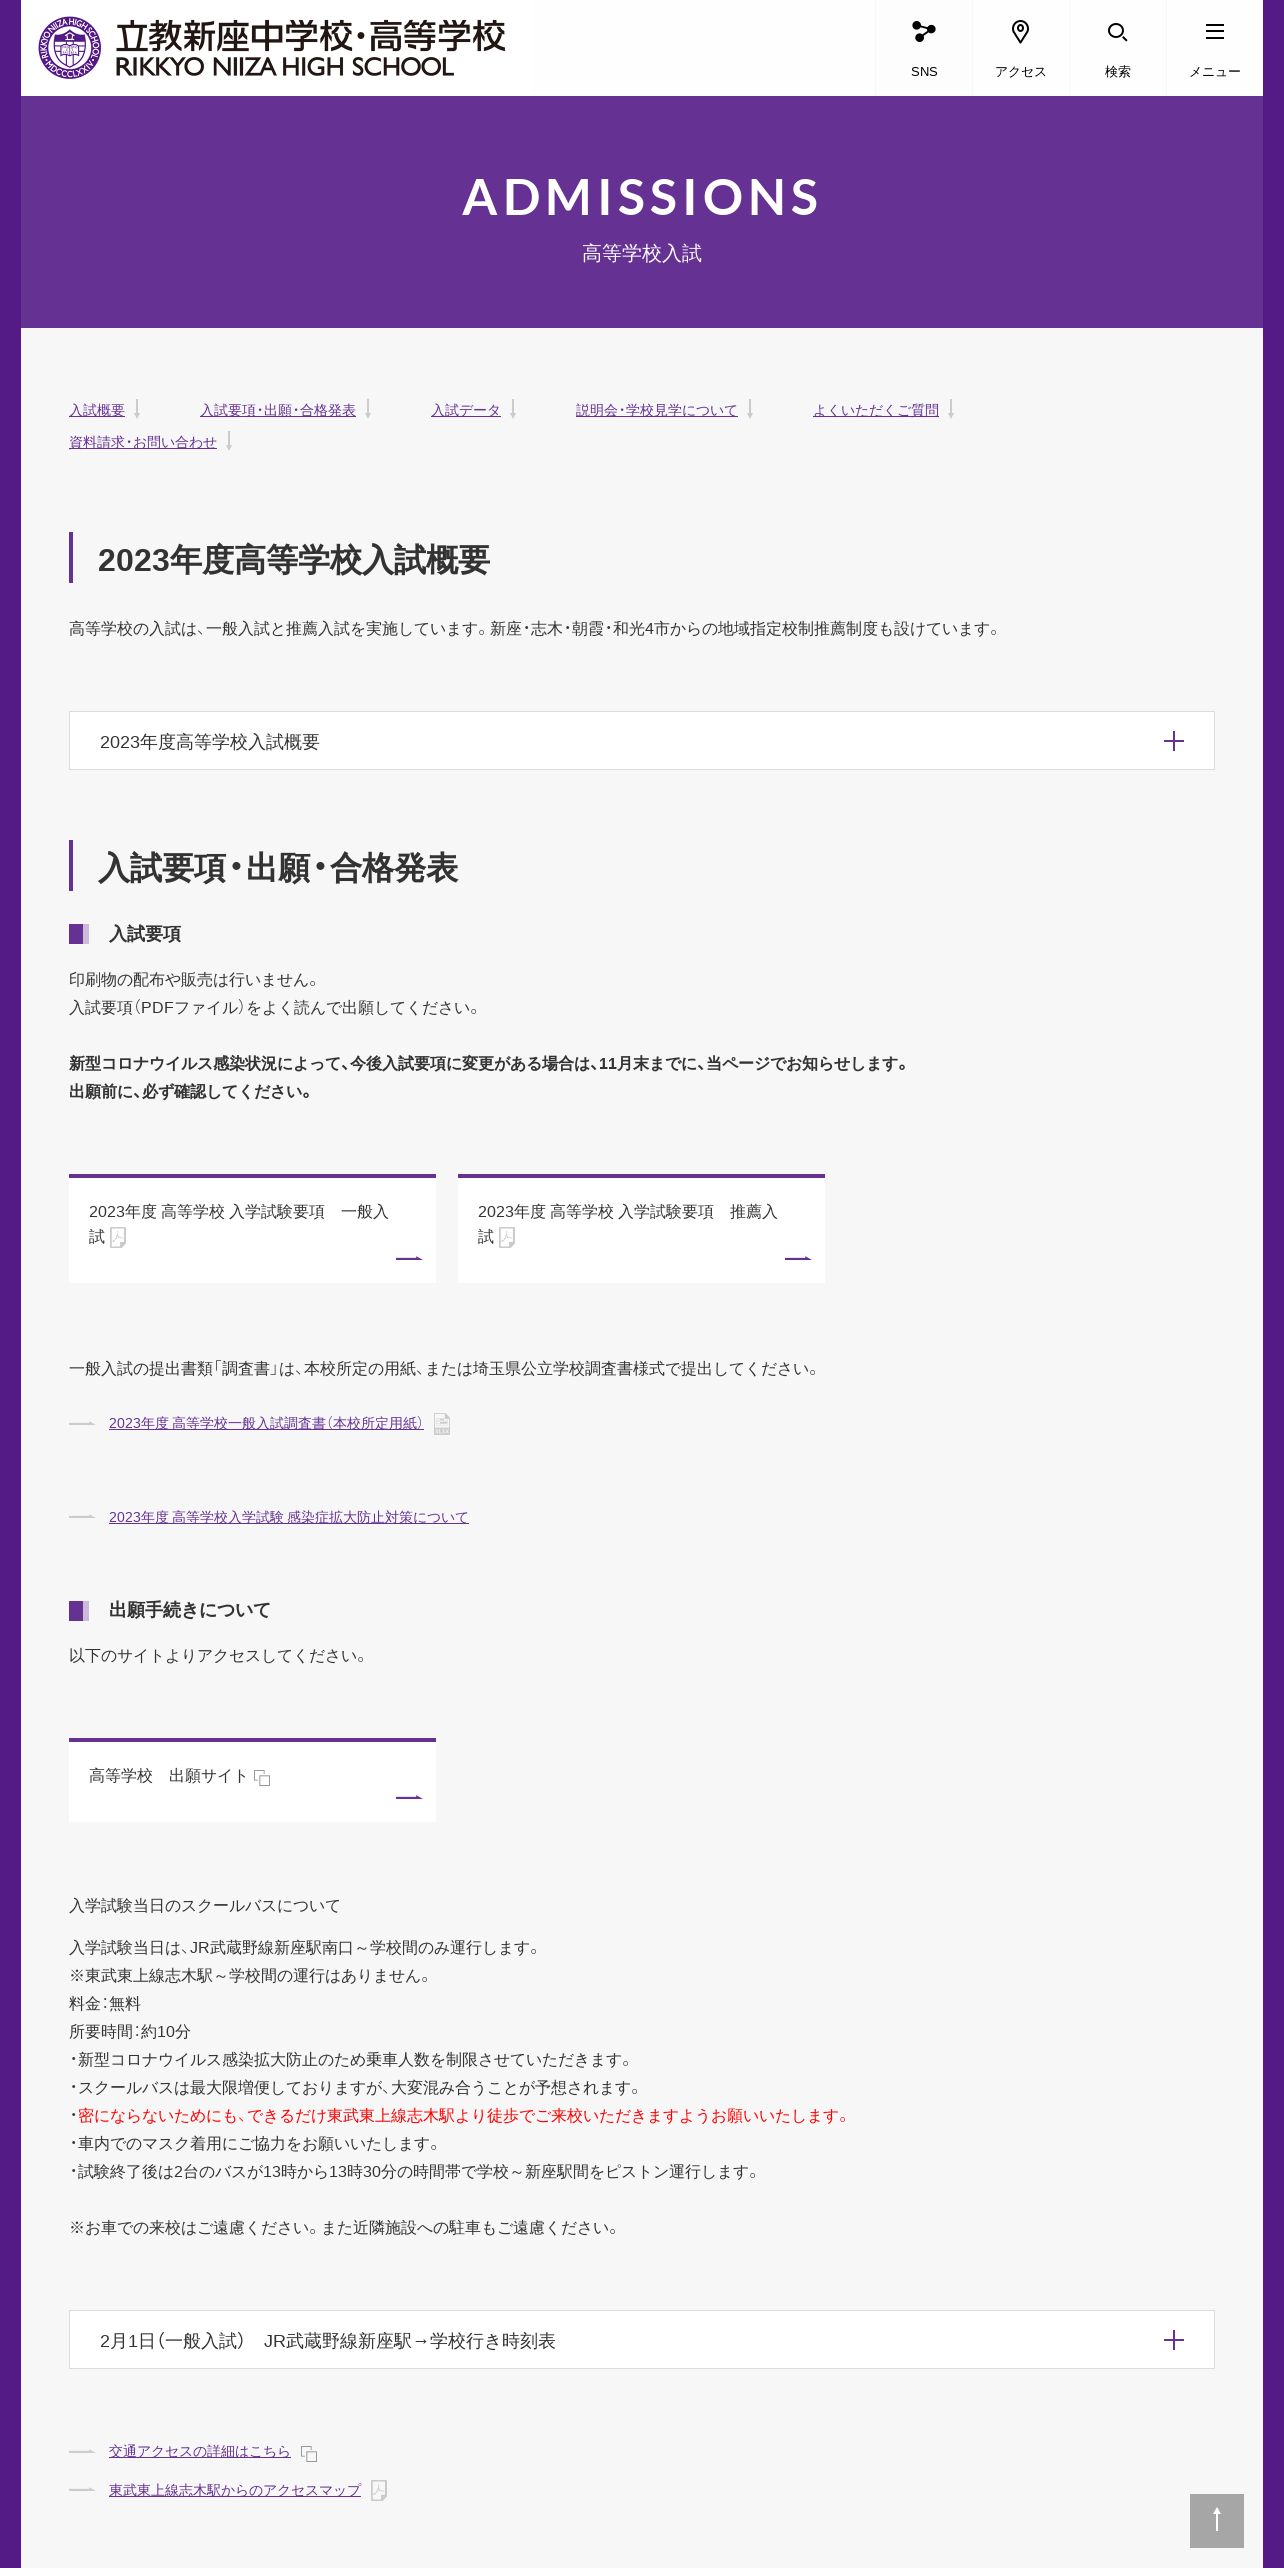Click down arrow beside よくいただくご質問
This screenshot has height=2568, width=1284.
[x=951, y=409]
